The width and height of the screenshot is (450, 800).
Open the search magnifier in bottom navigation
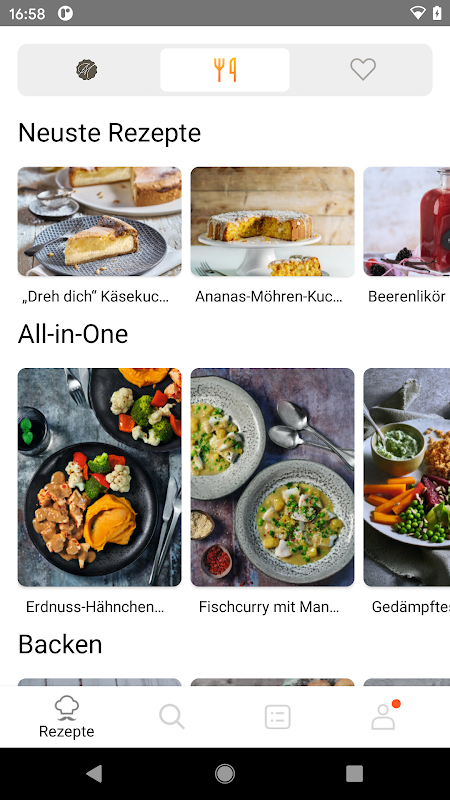172,716
